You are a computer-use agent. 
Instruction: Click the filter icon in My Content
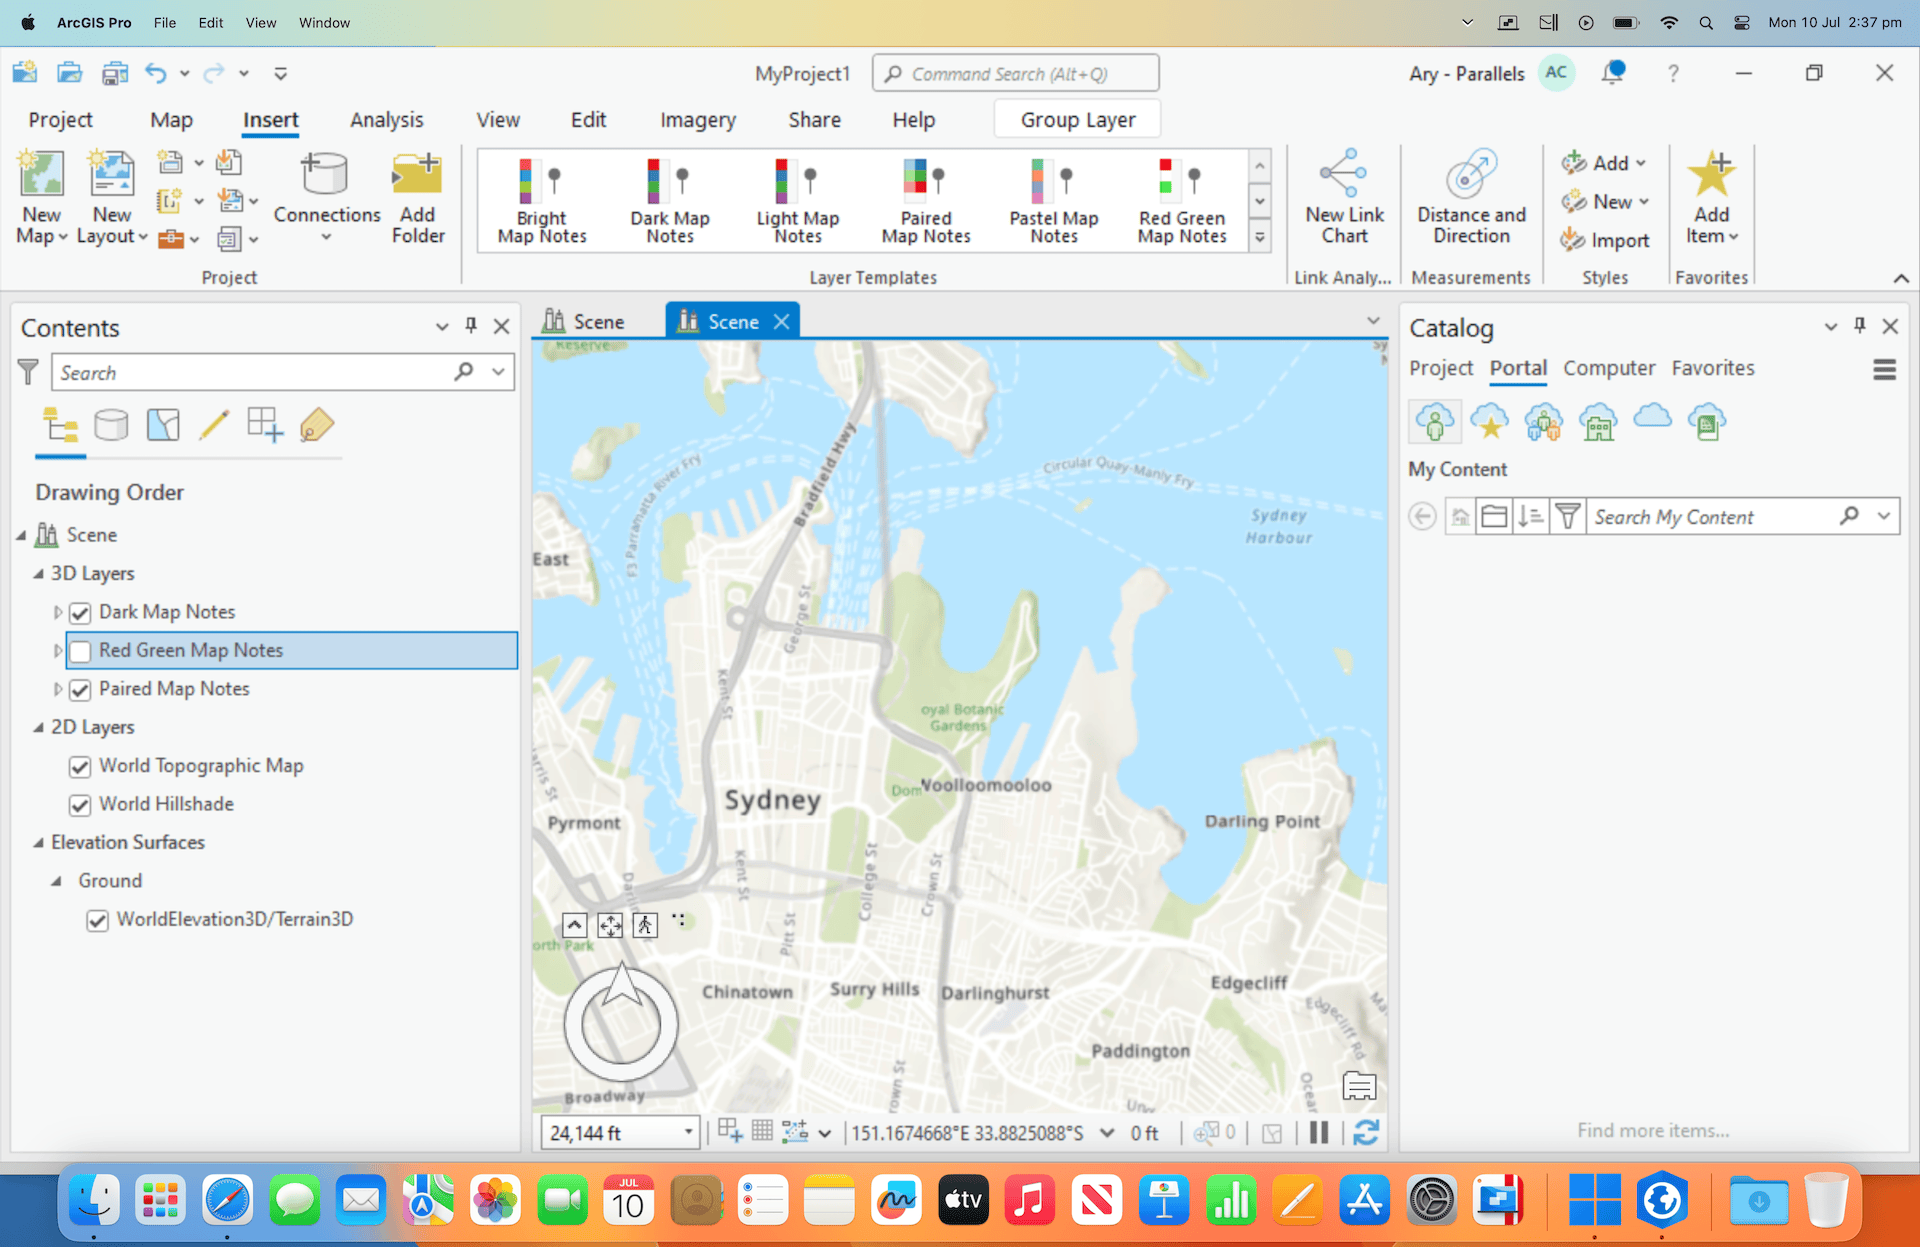pyautogui.click(x=1567, y=516)
